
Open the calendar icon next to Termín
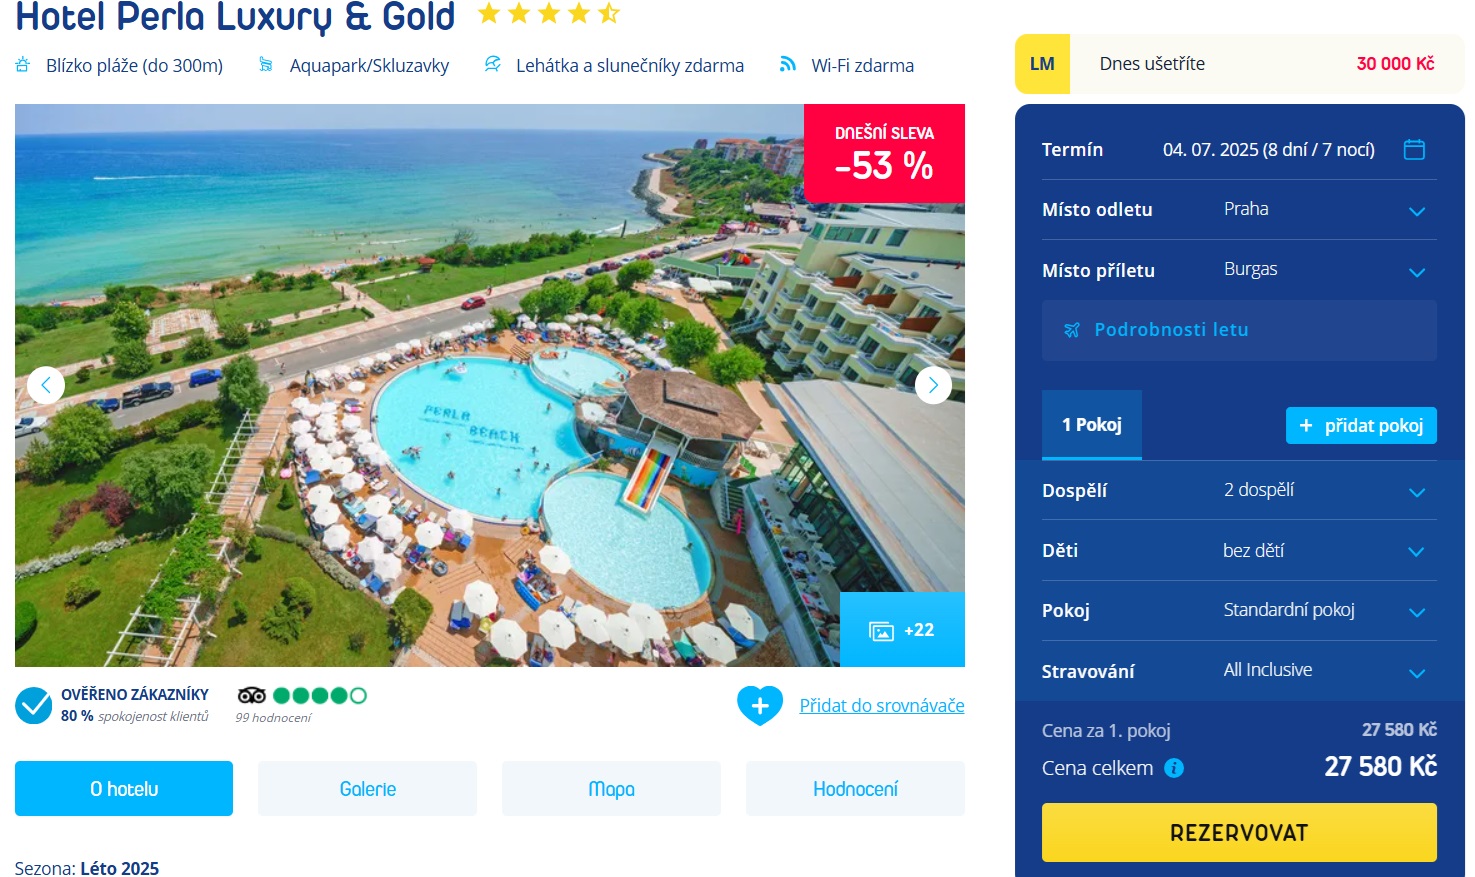(x=1414, y=150)
